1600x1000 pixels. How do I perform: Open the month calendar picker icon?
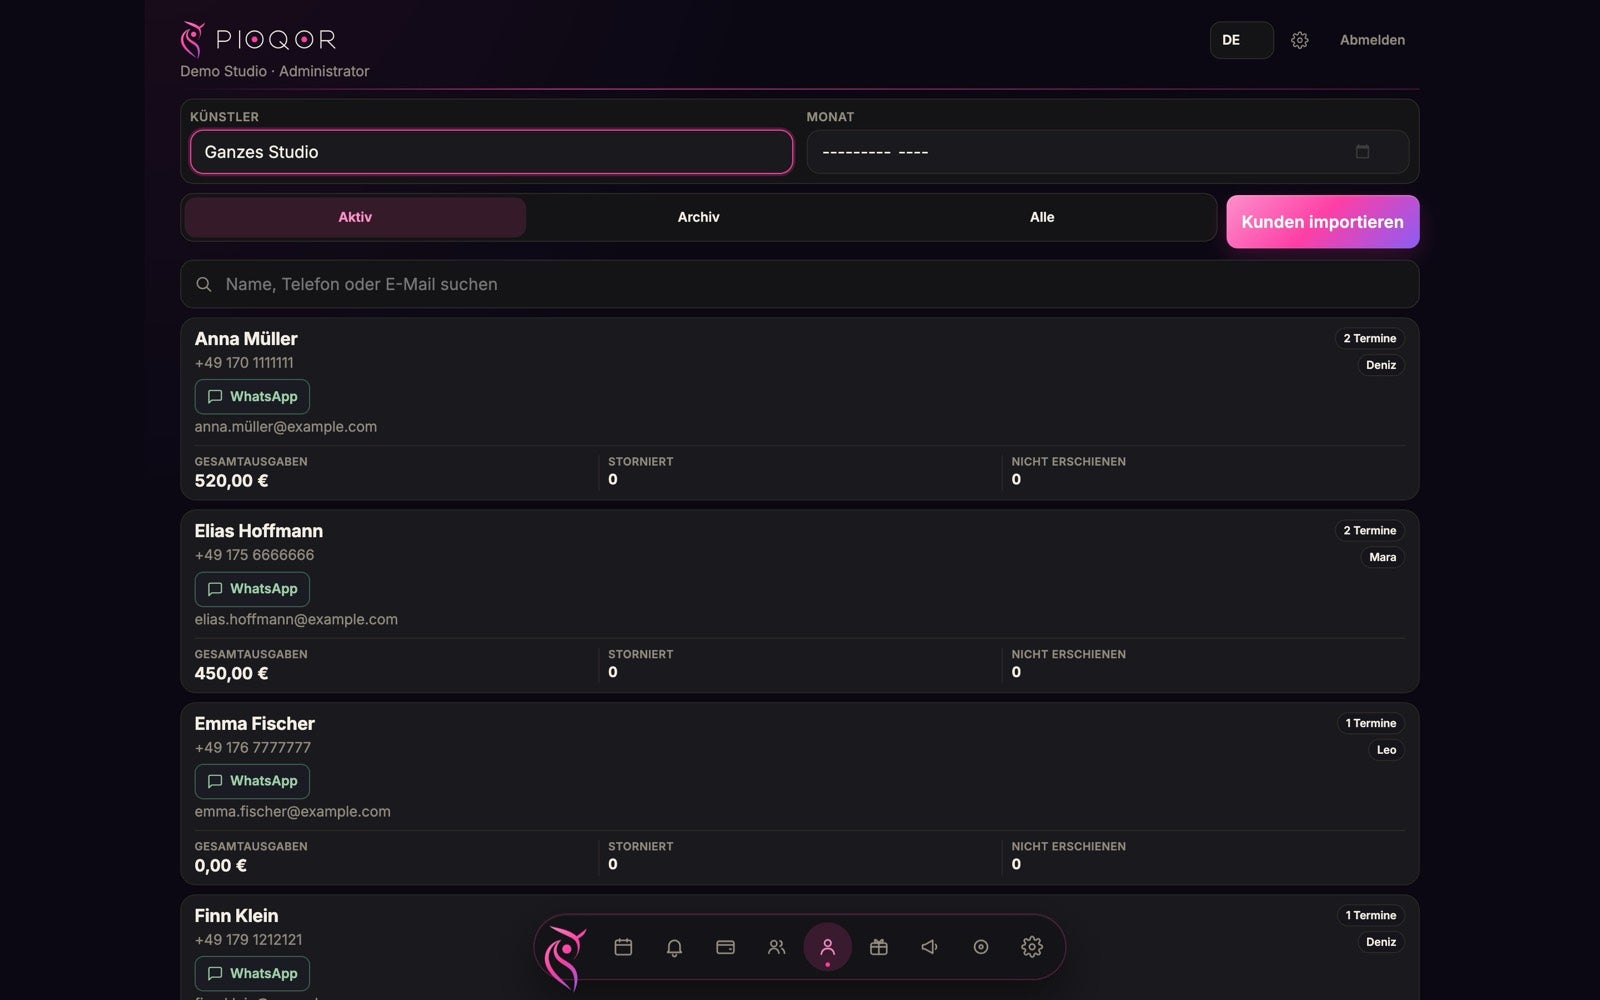click(x=1362, y=152)
